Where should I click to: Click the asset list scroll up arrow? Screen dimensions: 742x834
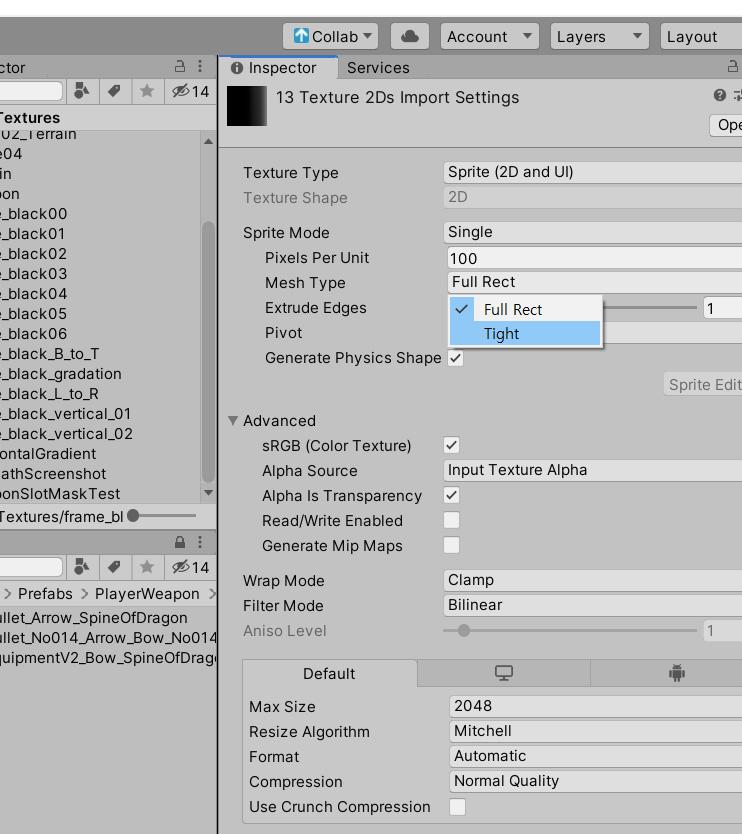pyautogui.click(x=209, y=141)
